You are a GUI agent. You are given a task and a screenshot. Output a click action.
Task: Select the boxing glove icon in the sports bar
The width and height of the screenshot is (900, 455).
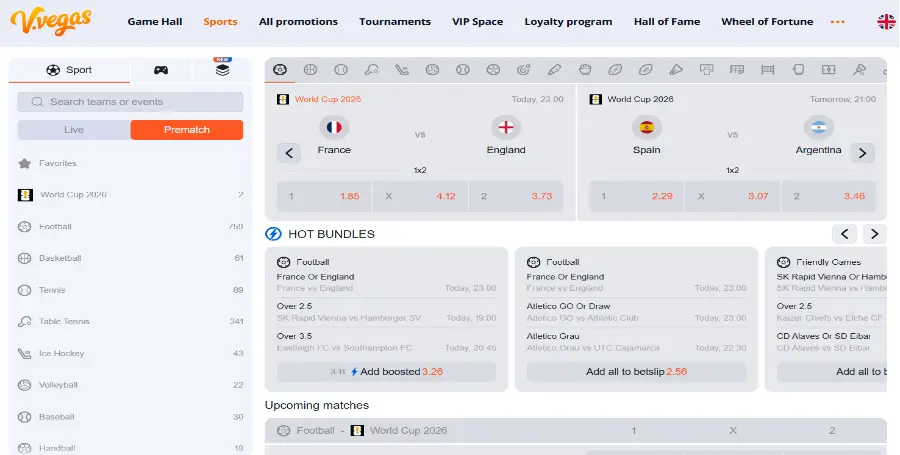[584, 69]
